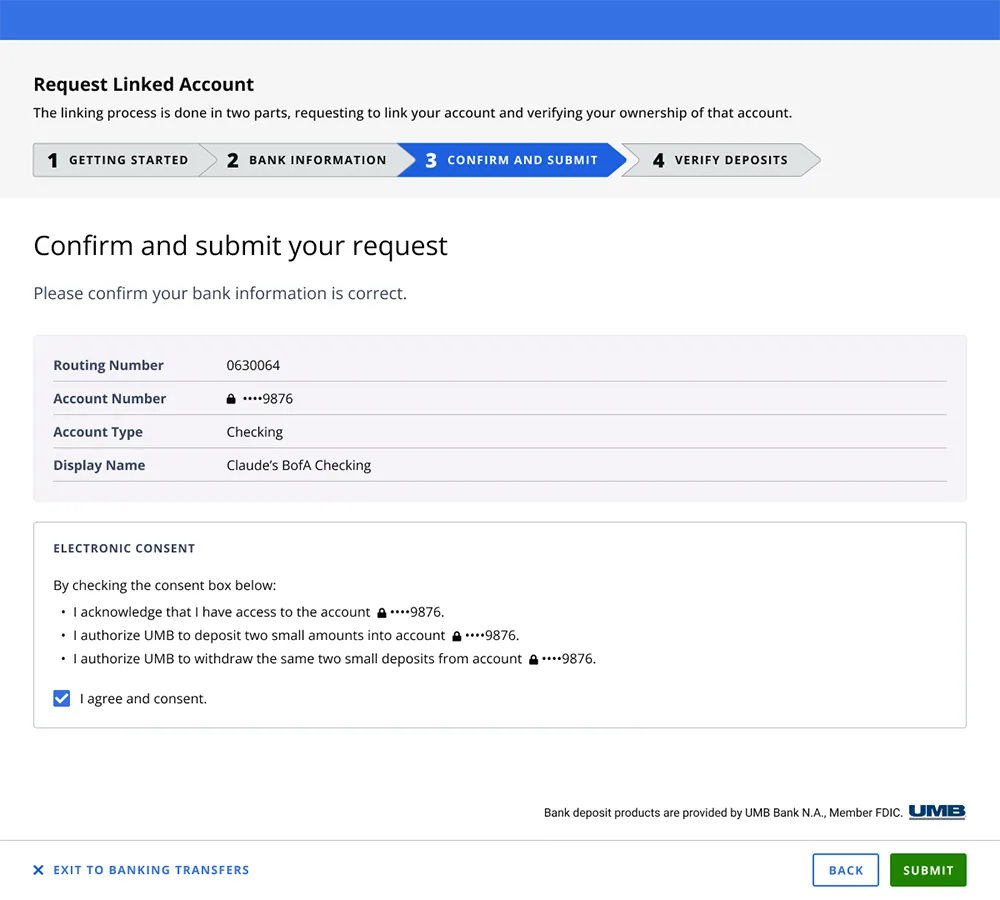Click the Display Name label
Screen dimensions: 1000x900
point(99,465)
